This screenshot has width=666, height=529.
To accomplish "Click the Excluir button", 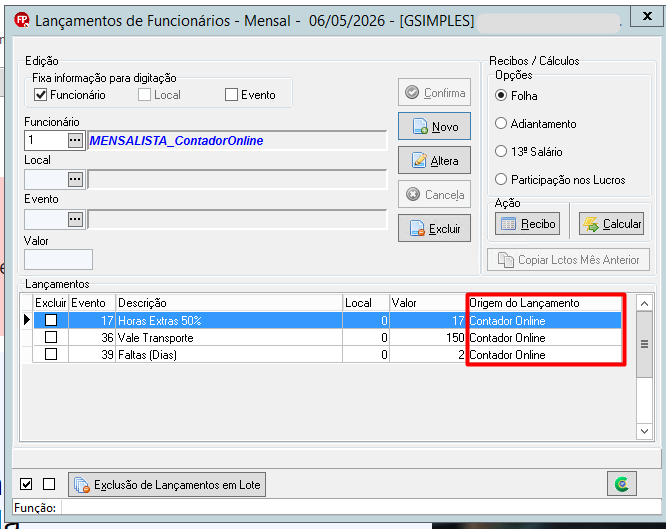I will click(x=434, y=228).
